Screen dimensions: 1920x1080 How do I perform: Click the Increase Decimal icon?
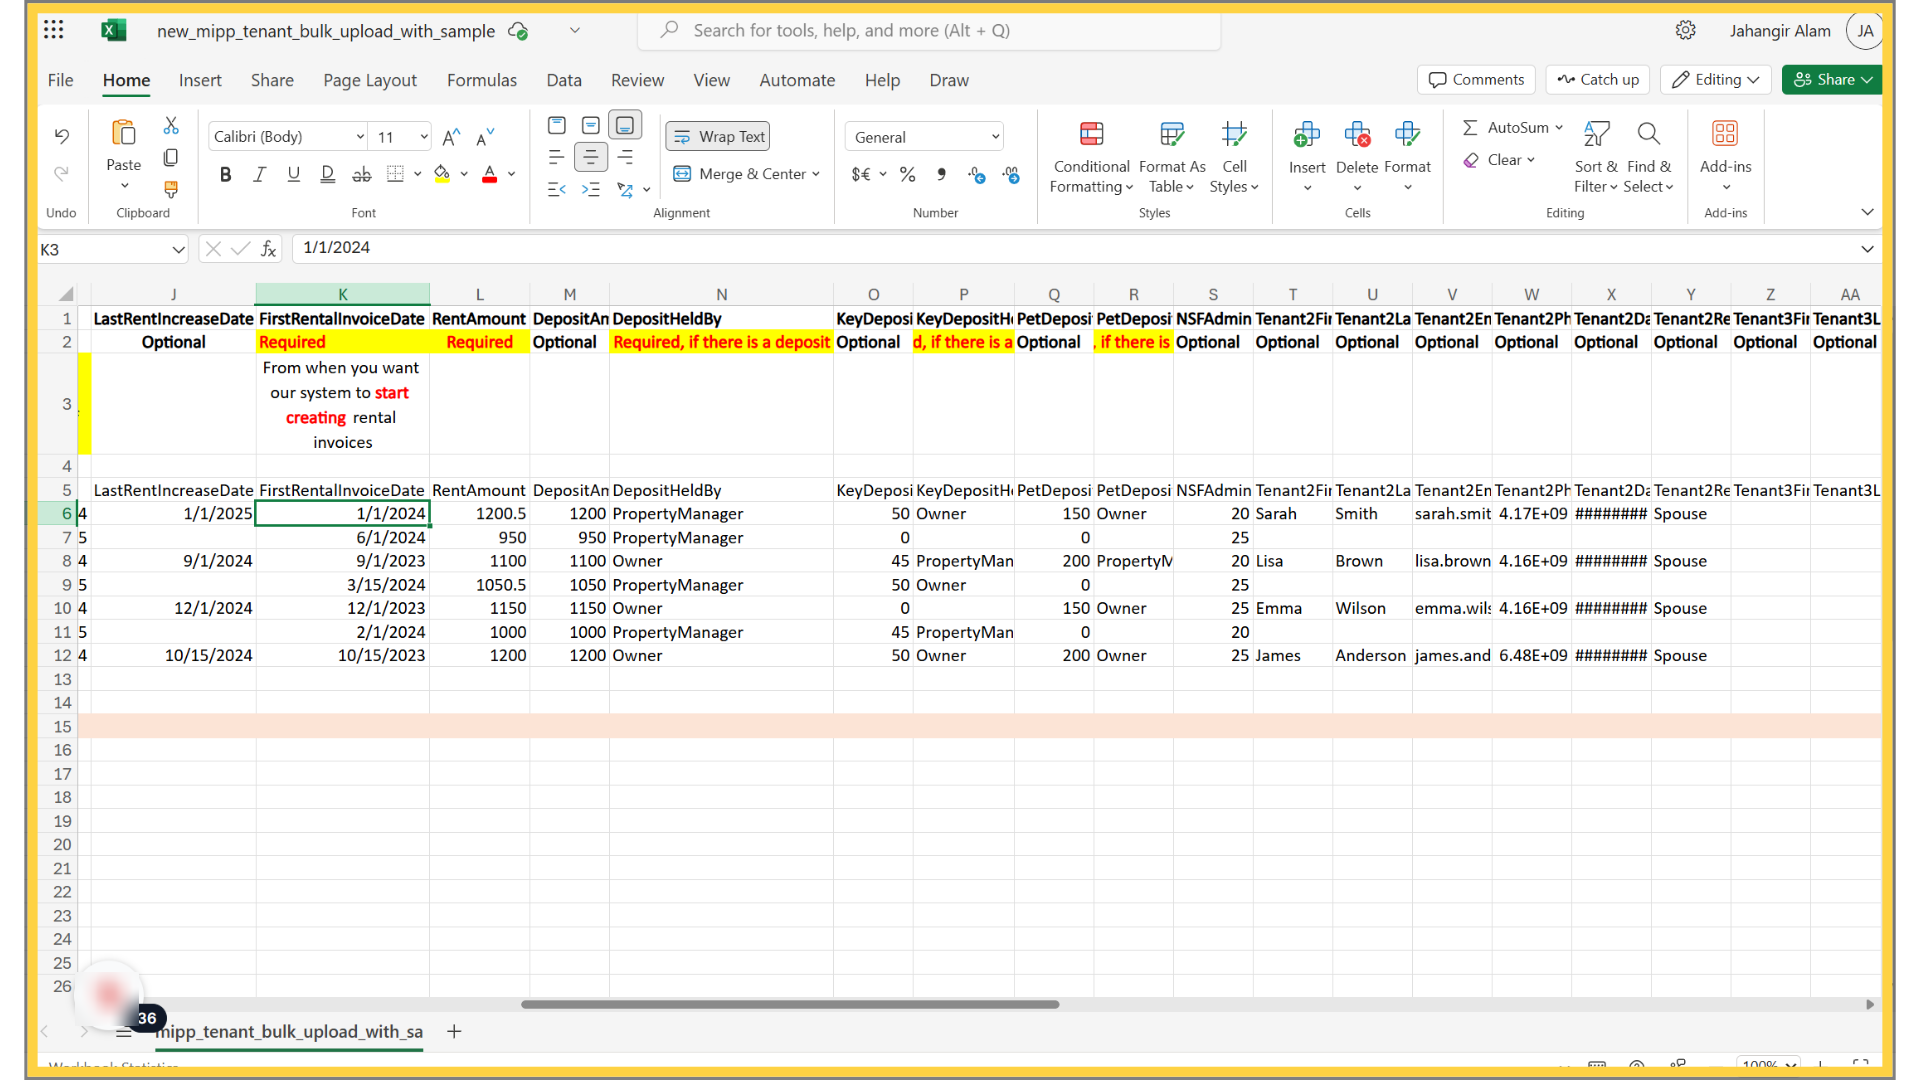coord(976,174)
